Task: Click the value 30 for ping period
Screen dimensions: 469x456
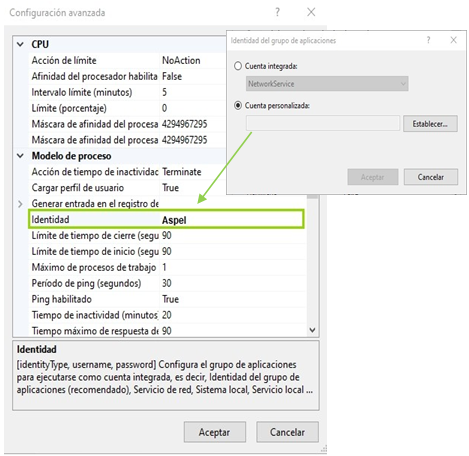Action: (167, 283)
